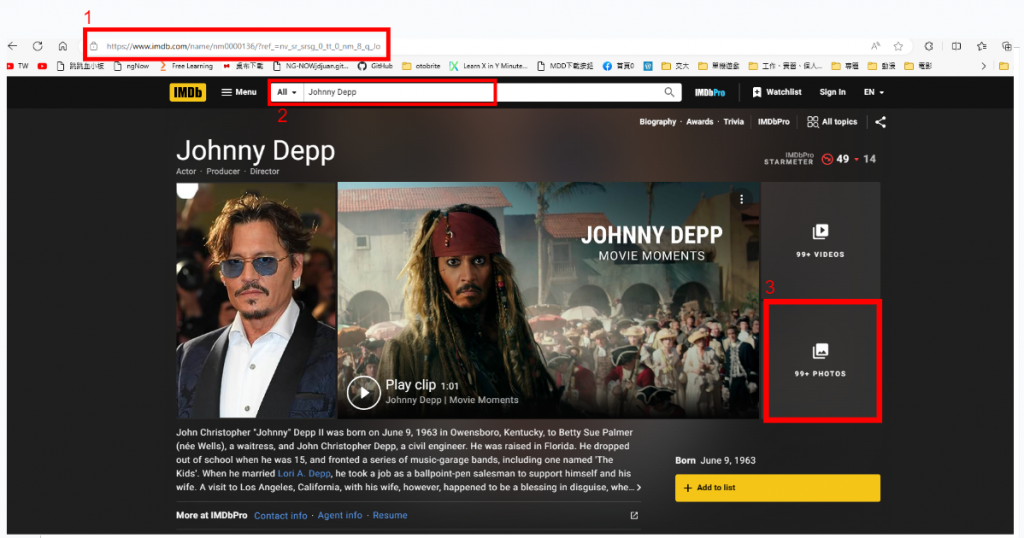Open the Favorites list icon
The width and height of the screenshot is (1024, 538).
click(982, 46)
